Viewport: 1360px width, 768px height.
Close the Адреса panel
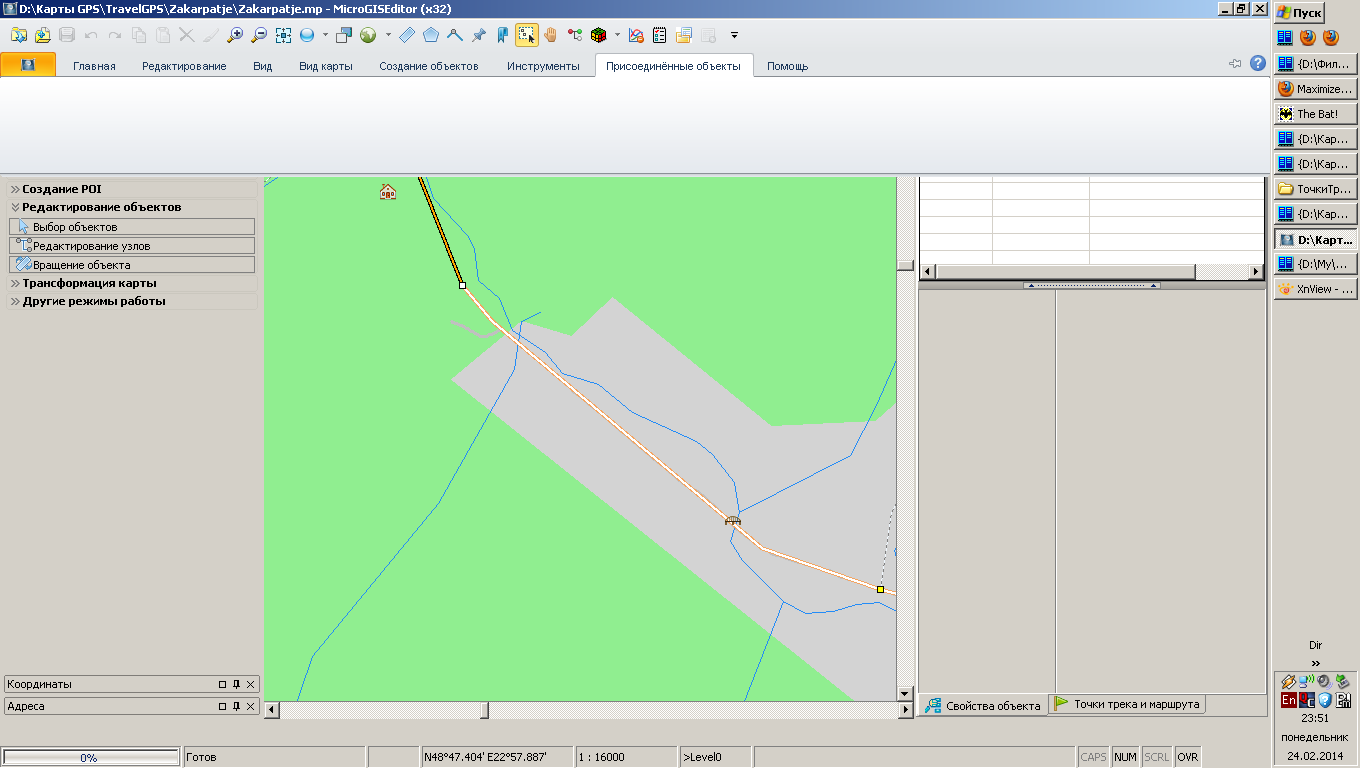tap(251, 707)
